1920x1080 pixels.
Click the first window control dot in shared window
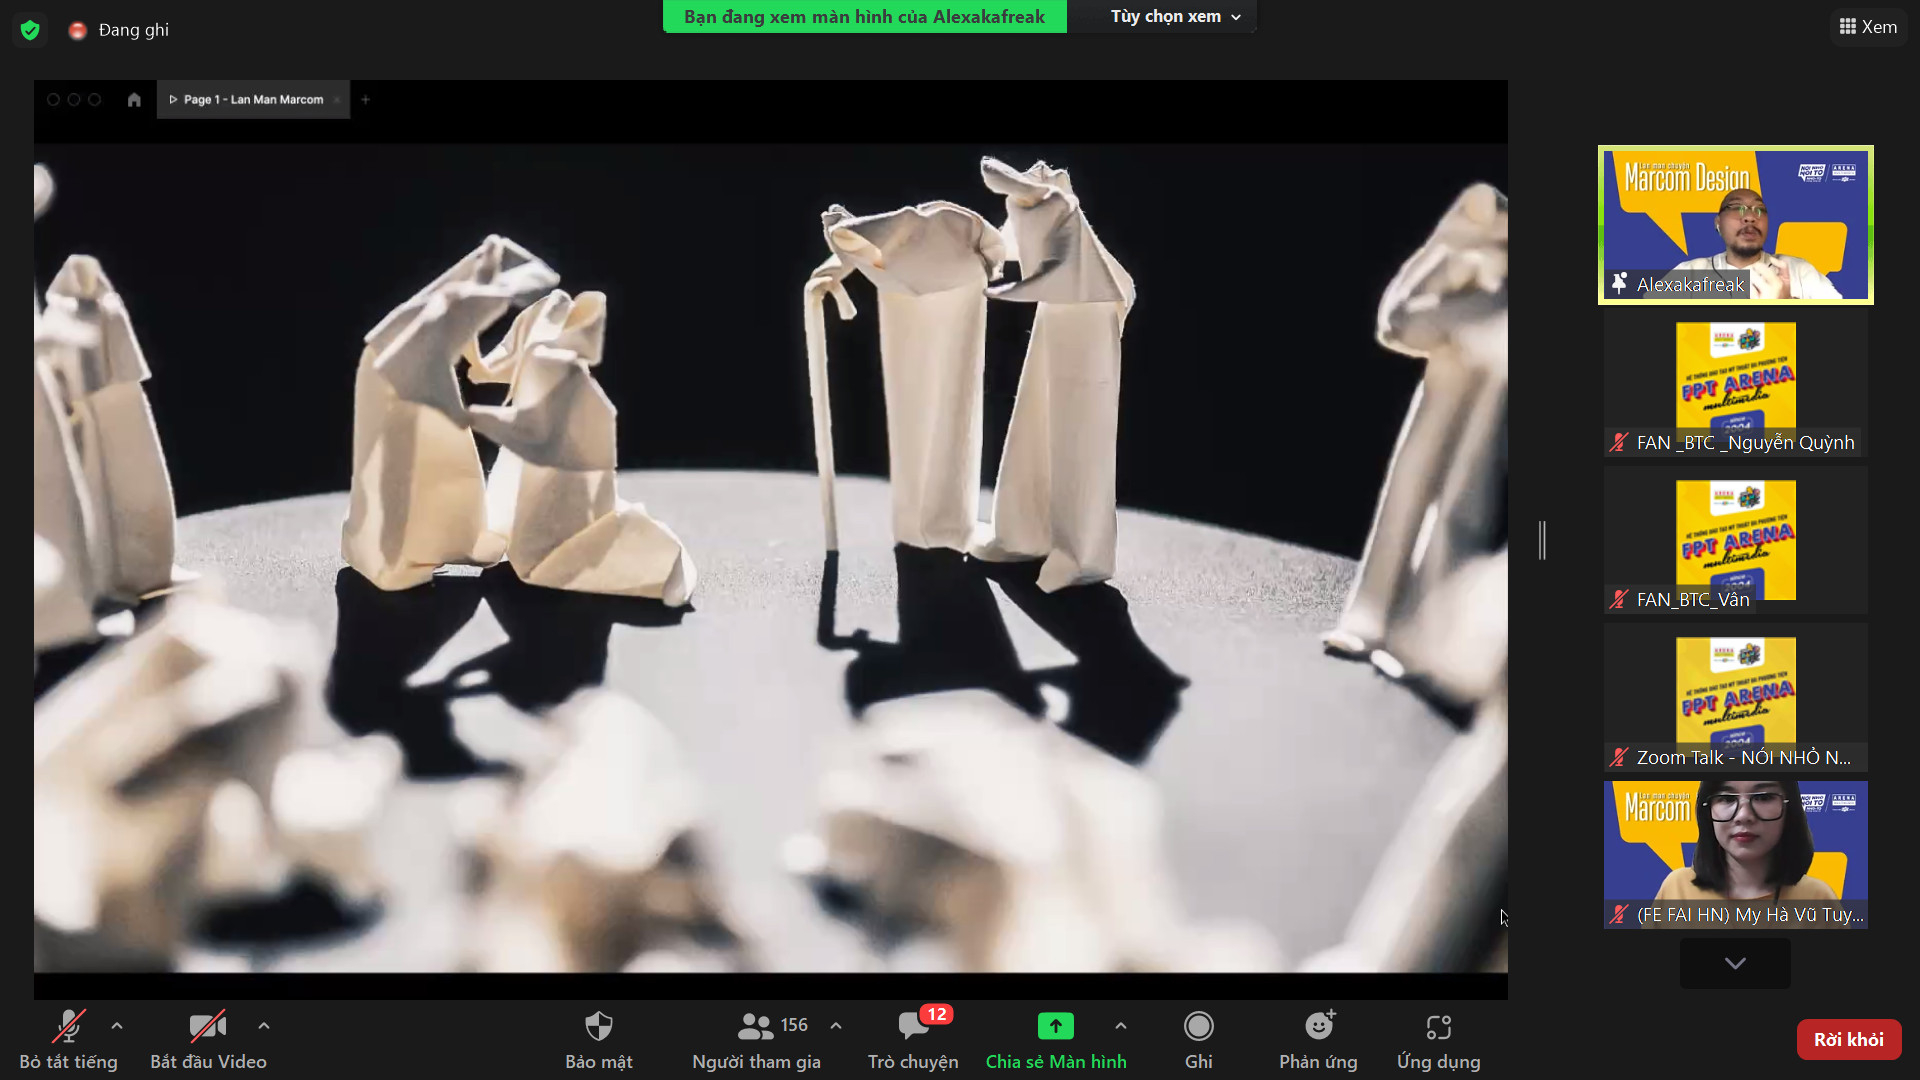[x=53, y=99]
